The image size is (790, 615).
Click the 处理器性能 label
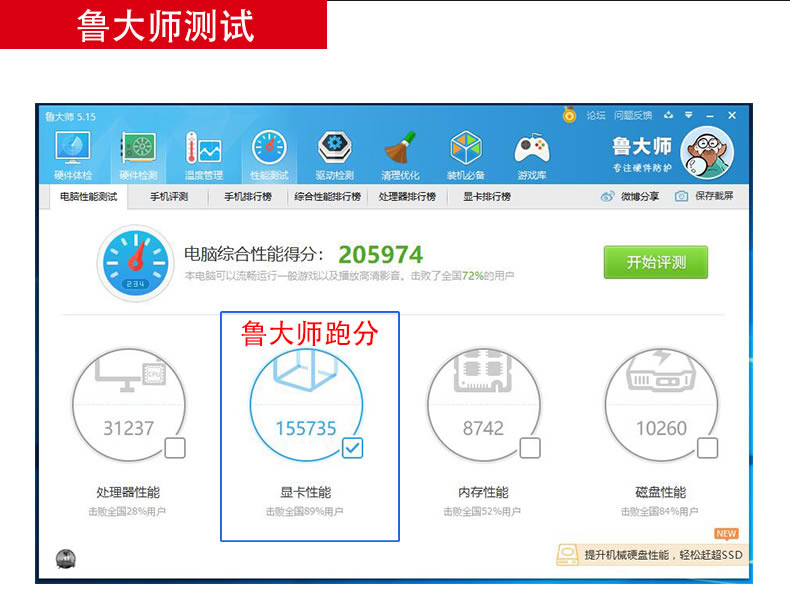(x=128, y=492)
